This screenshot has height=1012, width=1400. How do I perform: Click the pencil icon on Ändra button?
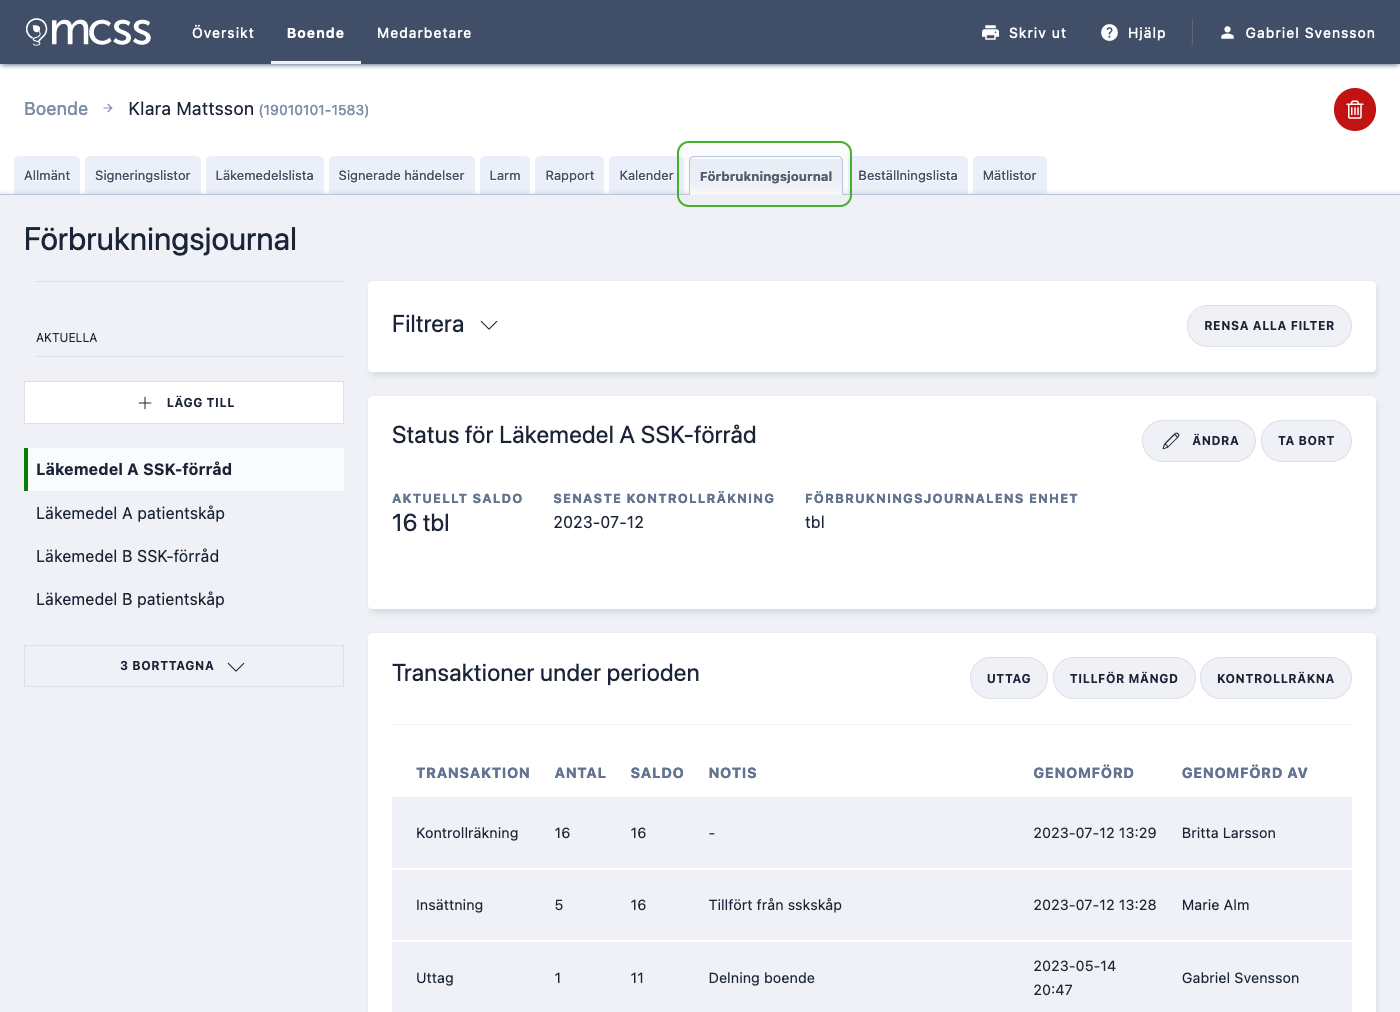[1171, 441]
